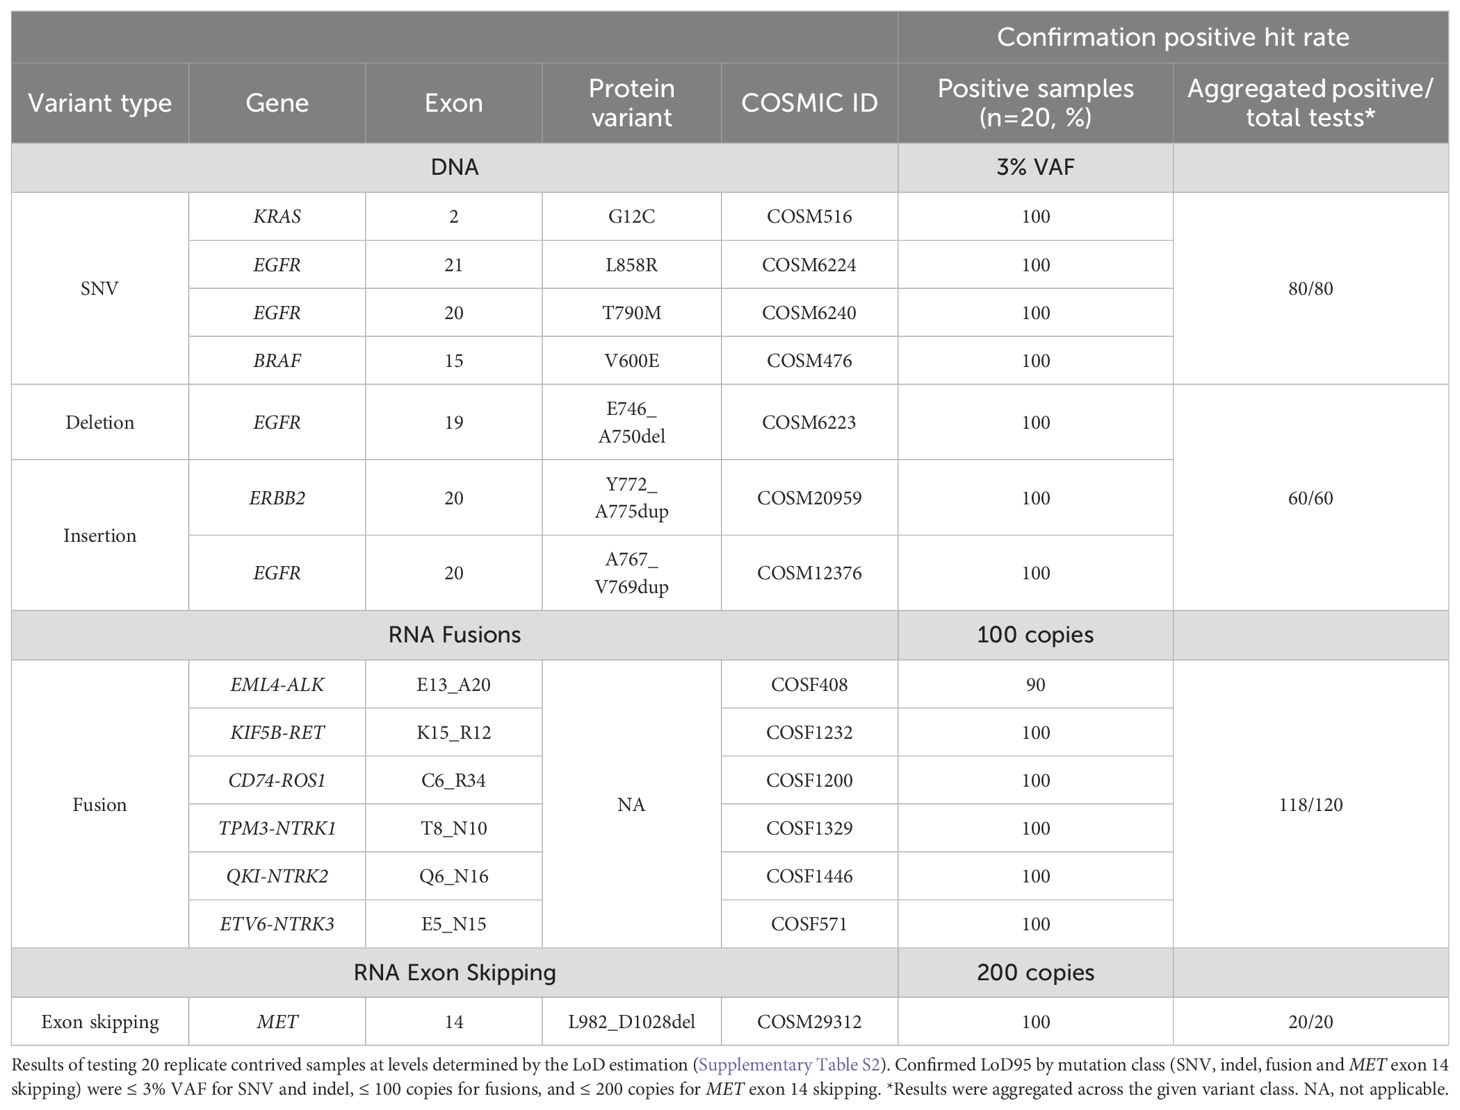Click the 200 copies header cell

coord(1035,973)
